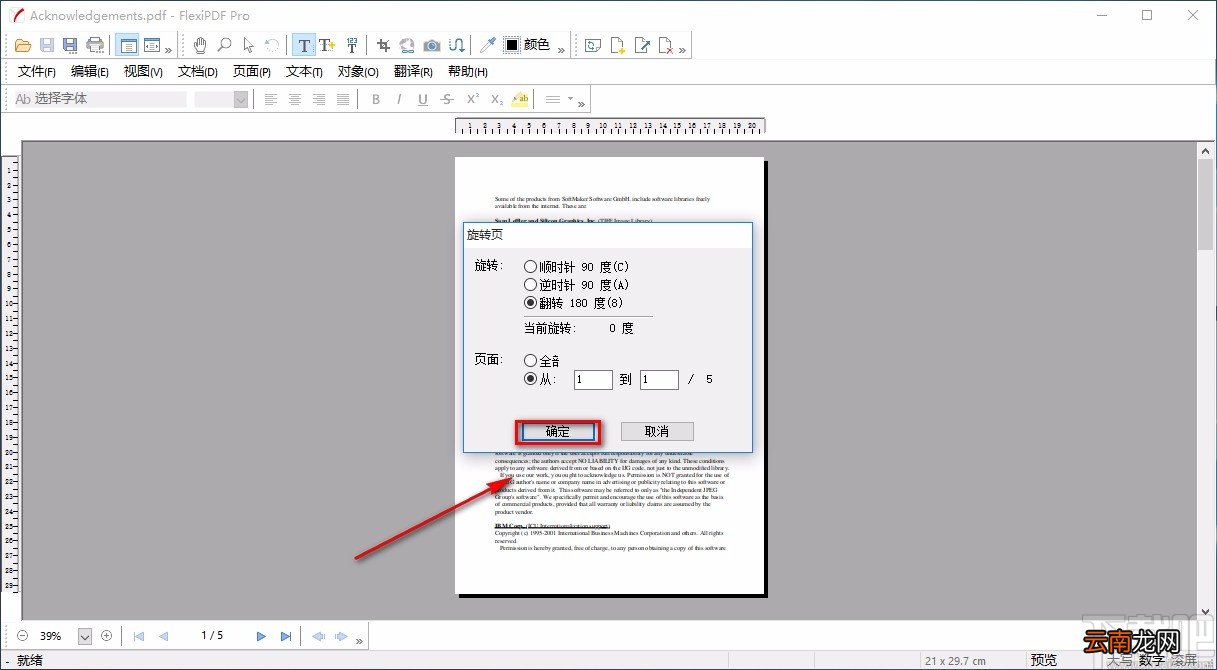The image size is (1217, 670).
Task: Open the font selection box (选择字体)
Action: (x=99, y=99)
